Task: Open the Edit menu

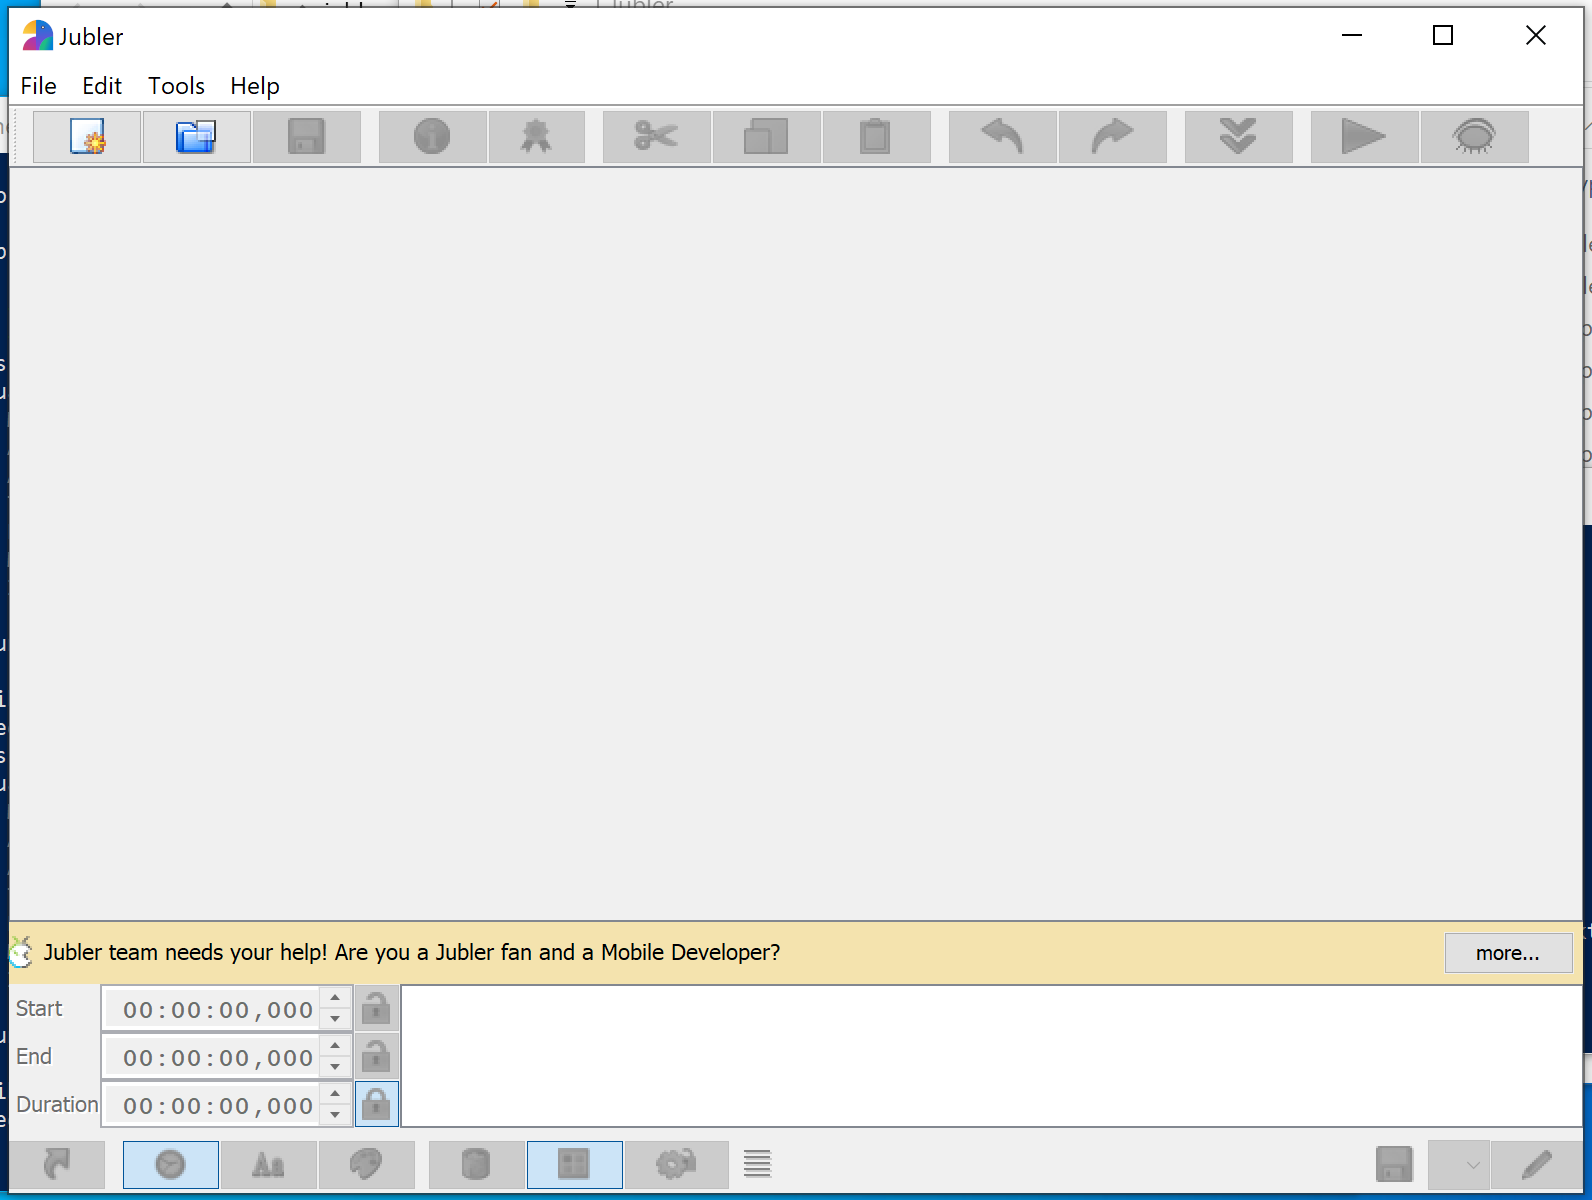Action: point(102,86)
